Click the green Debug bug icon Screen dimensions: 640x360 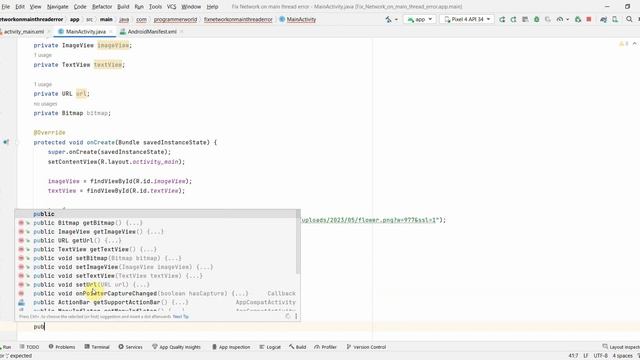[536, 19]
